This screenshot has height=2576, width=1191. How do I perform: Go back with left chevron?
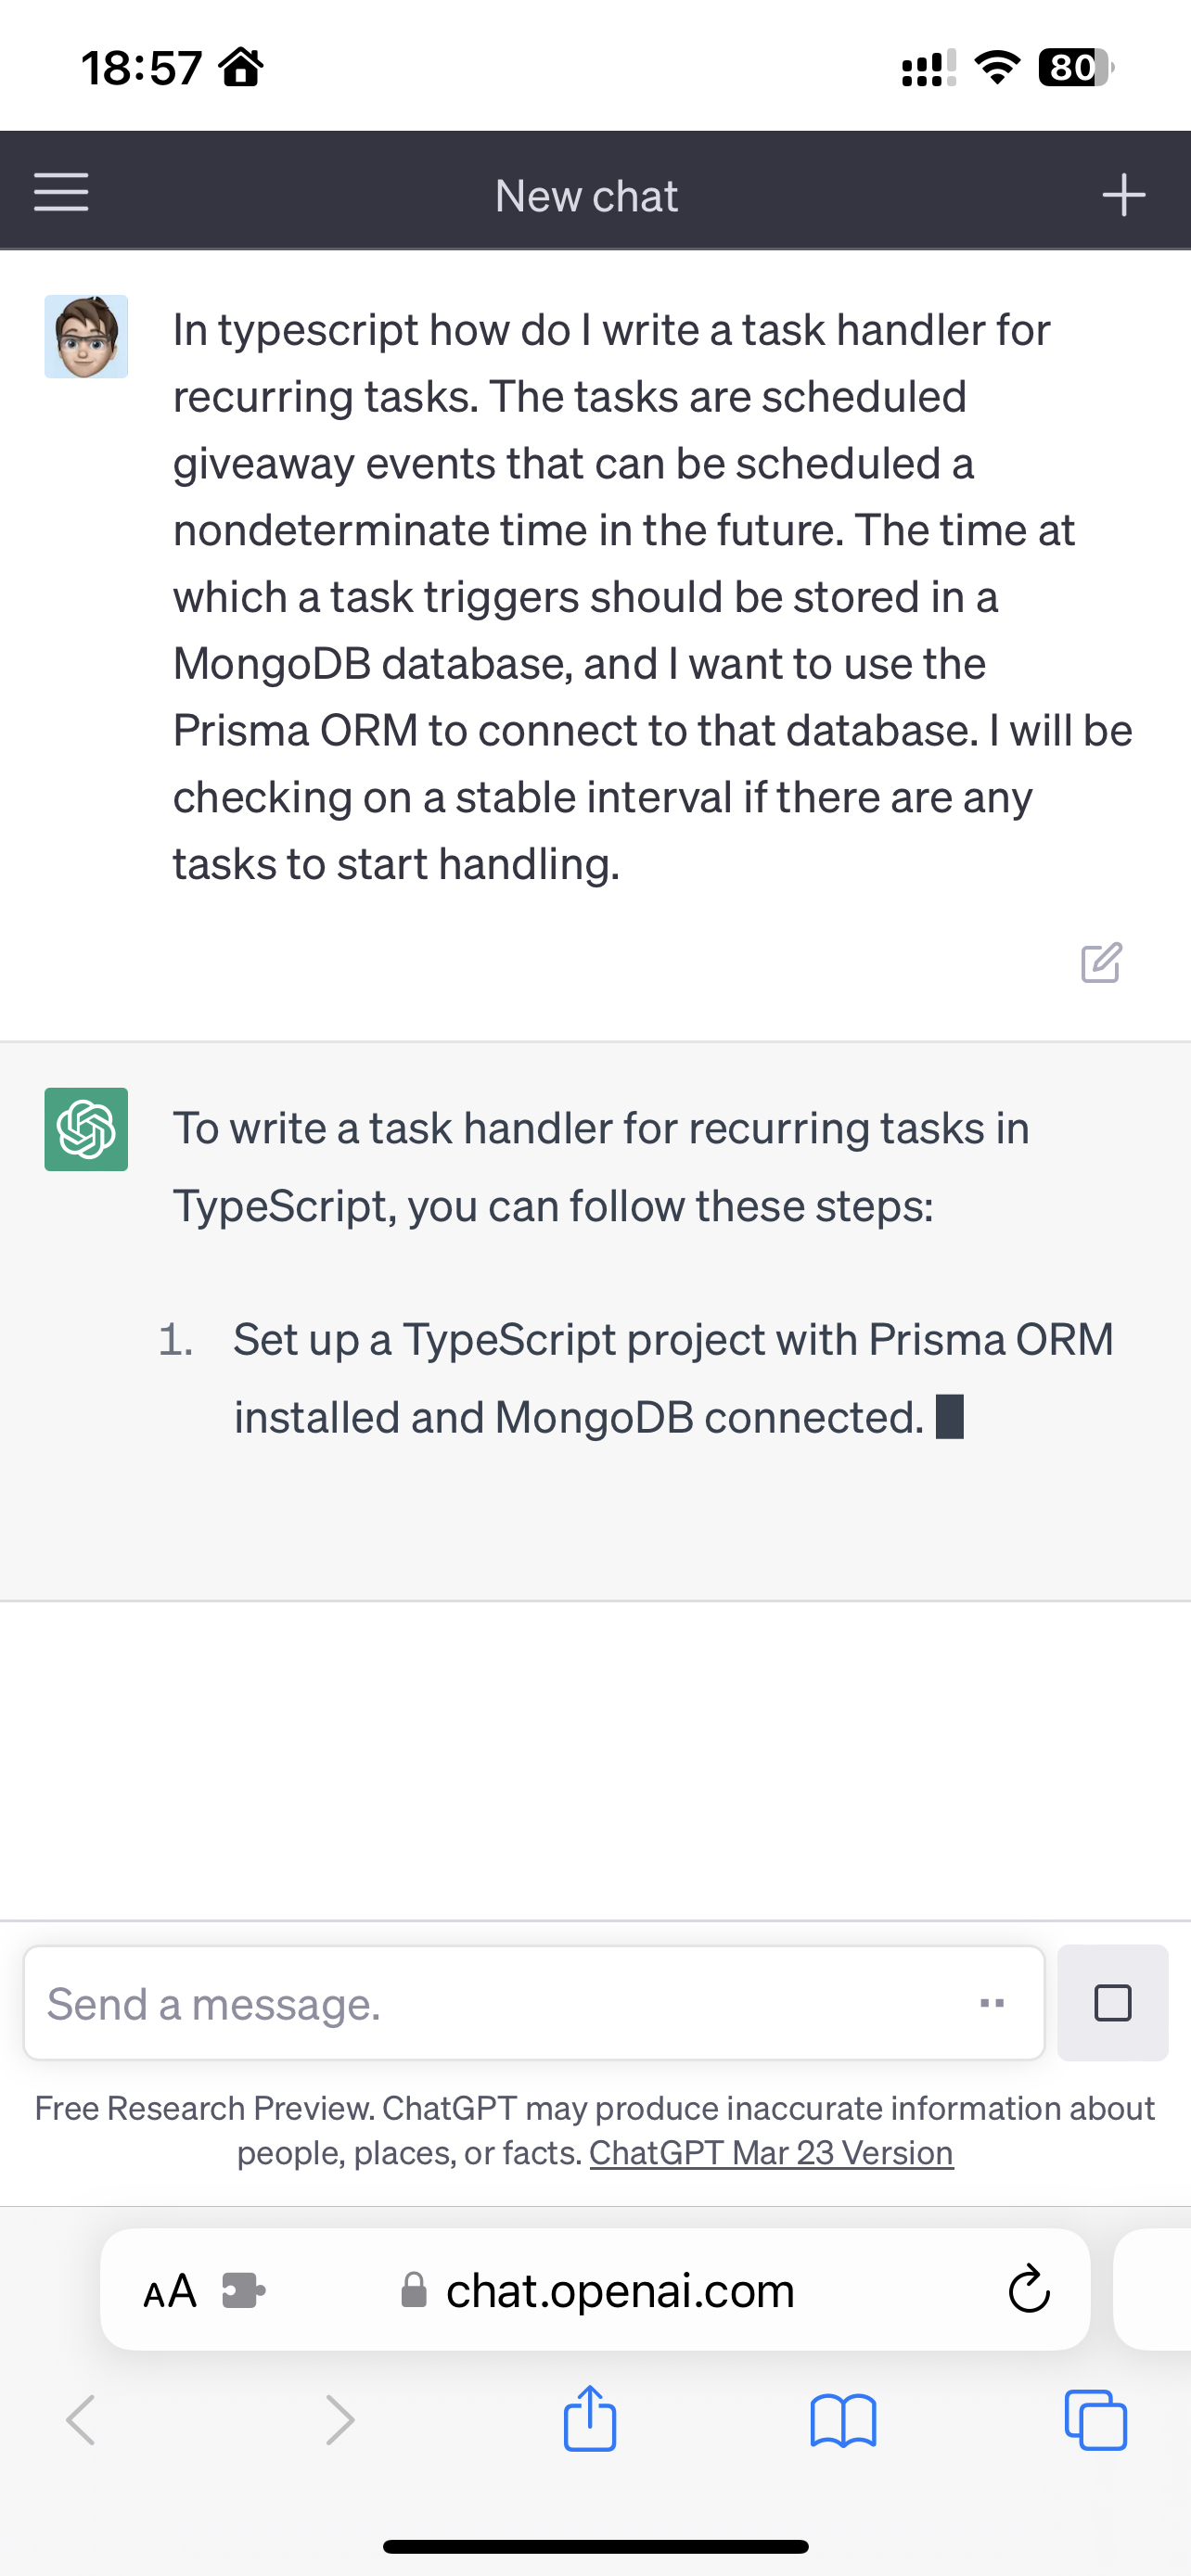[x=81, y=2419]
